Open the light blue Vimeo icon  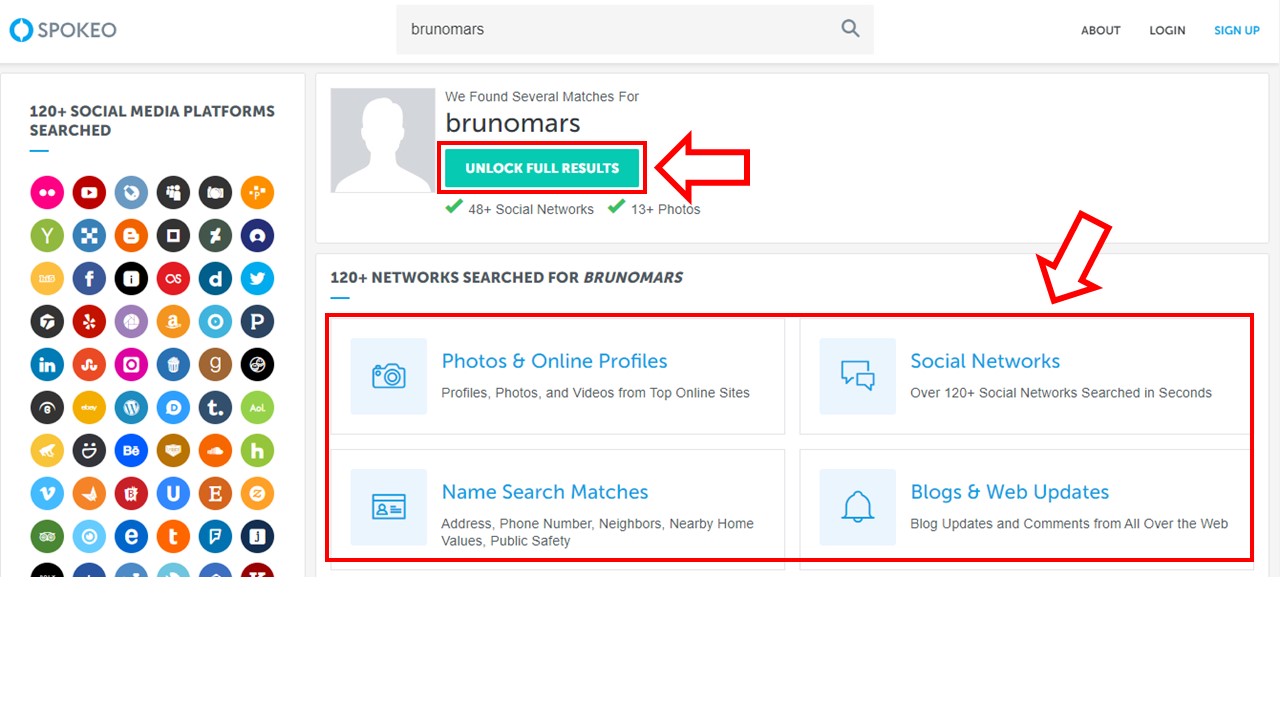47,494
